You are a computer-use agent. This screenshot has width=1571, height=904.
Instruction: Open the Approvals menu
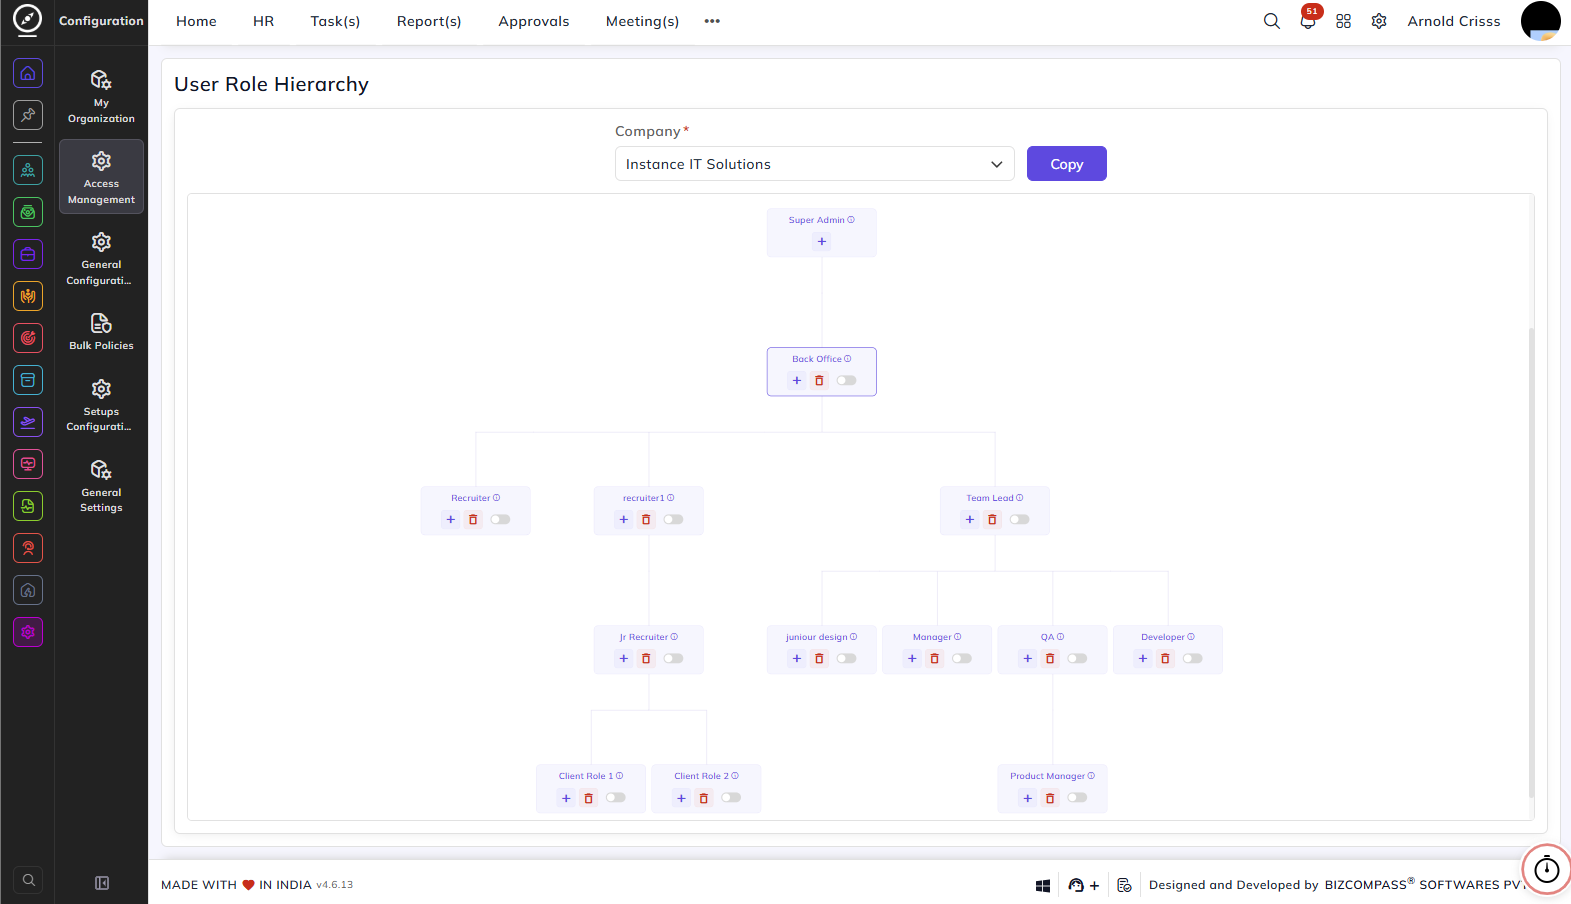(x=534, y=21)
